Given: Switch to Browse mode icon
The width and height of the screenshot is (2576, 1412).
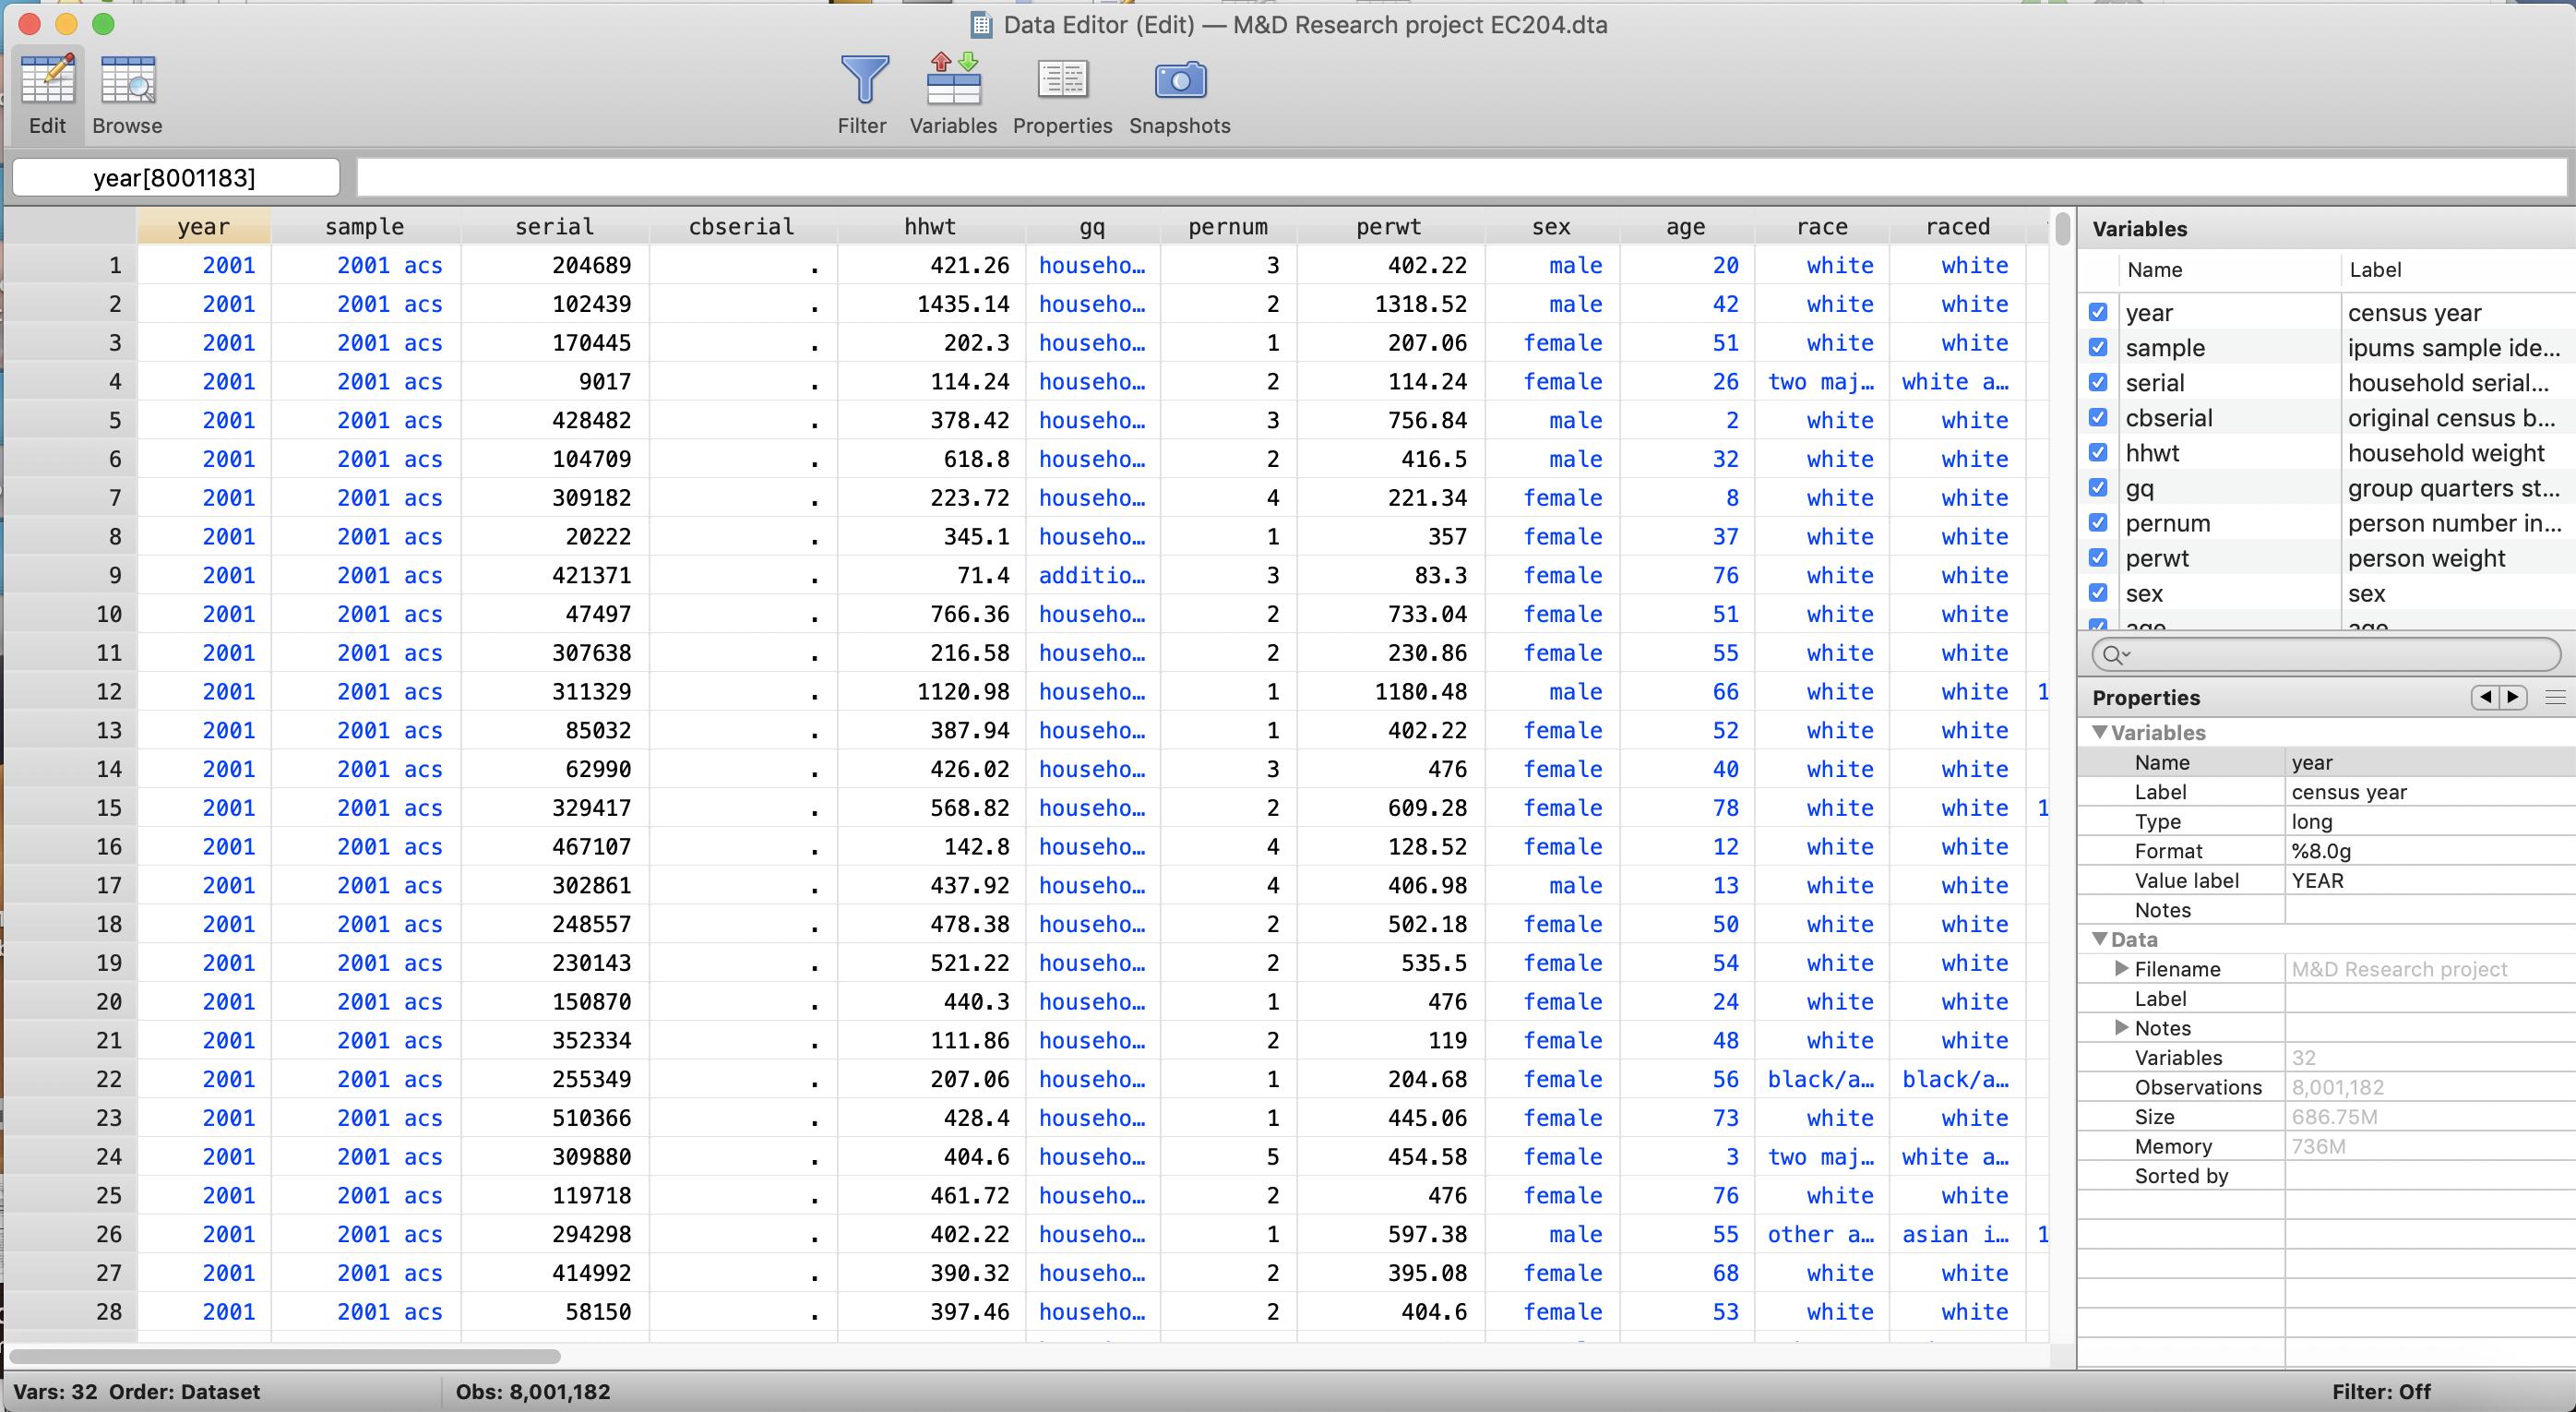Looking at the screenshot, I should tap(127, 80).
